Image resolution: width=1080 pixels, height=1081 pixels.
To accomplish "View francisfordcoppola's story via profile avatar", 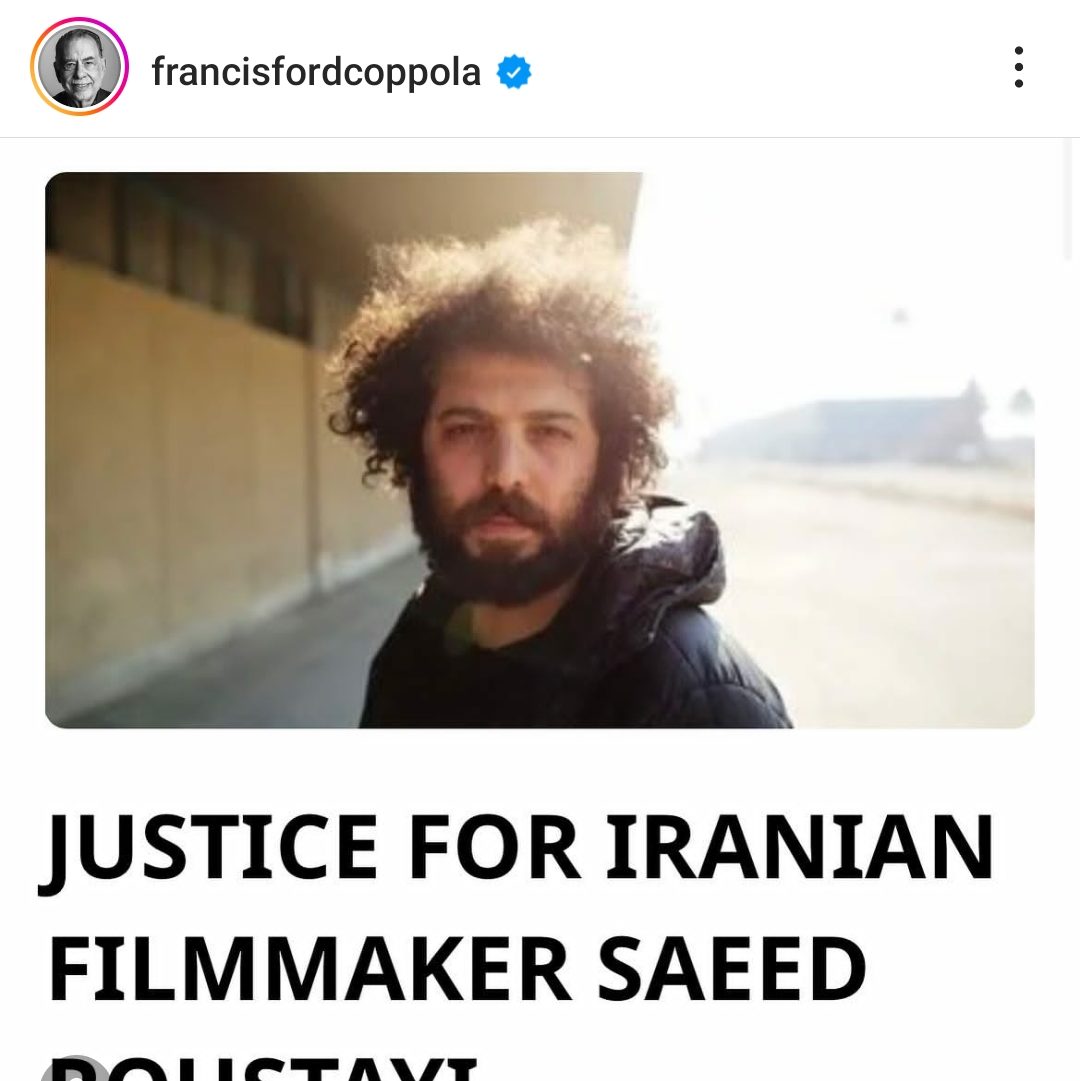I will 79,67.
